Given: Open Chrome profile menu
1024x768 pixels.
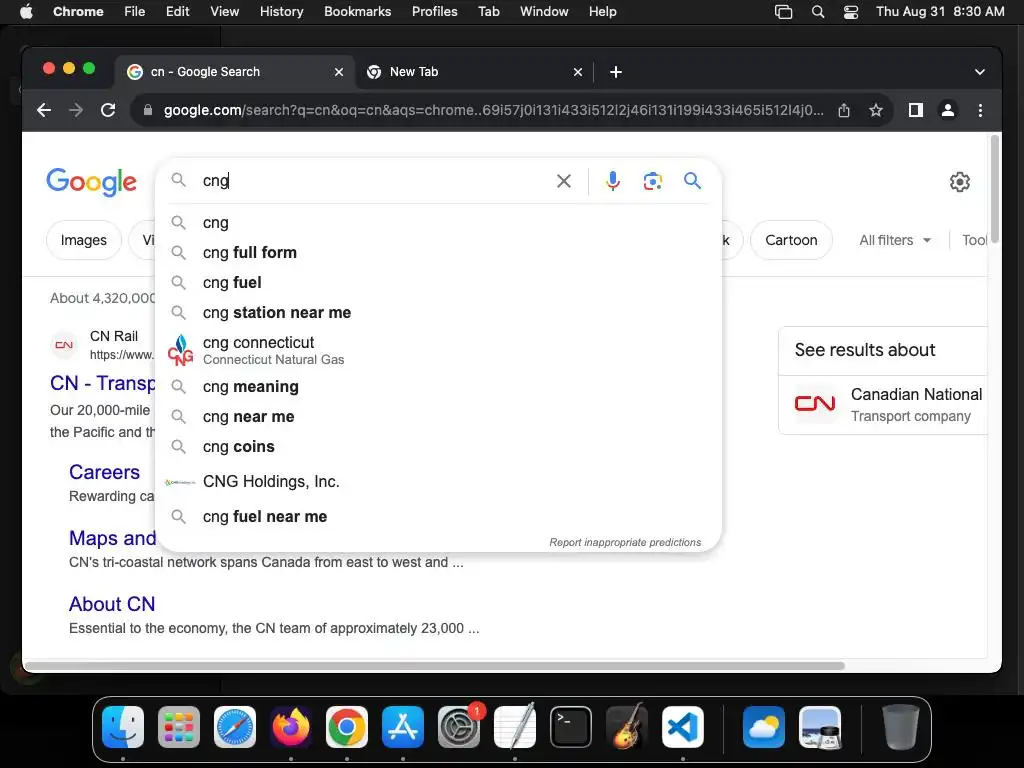Looking at the screenshot, I should tap(948, 110).
